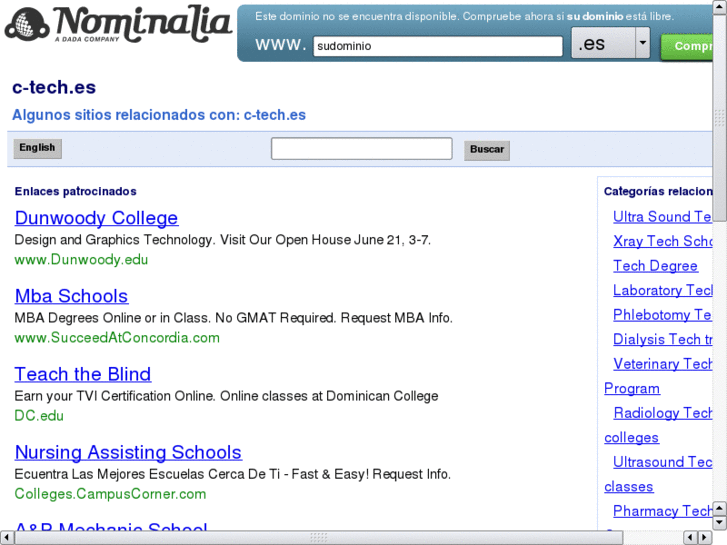Click the horizontal scrollbar thumb

pyautogui.click(x=319, y=538)
